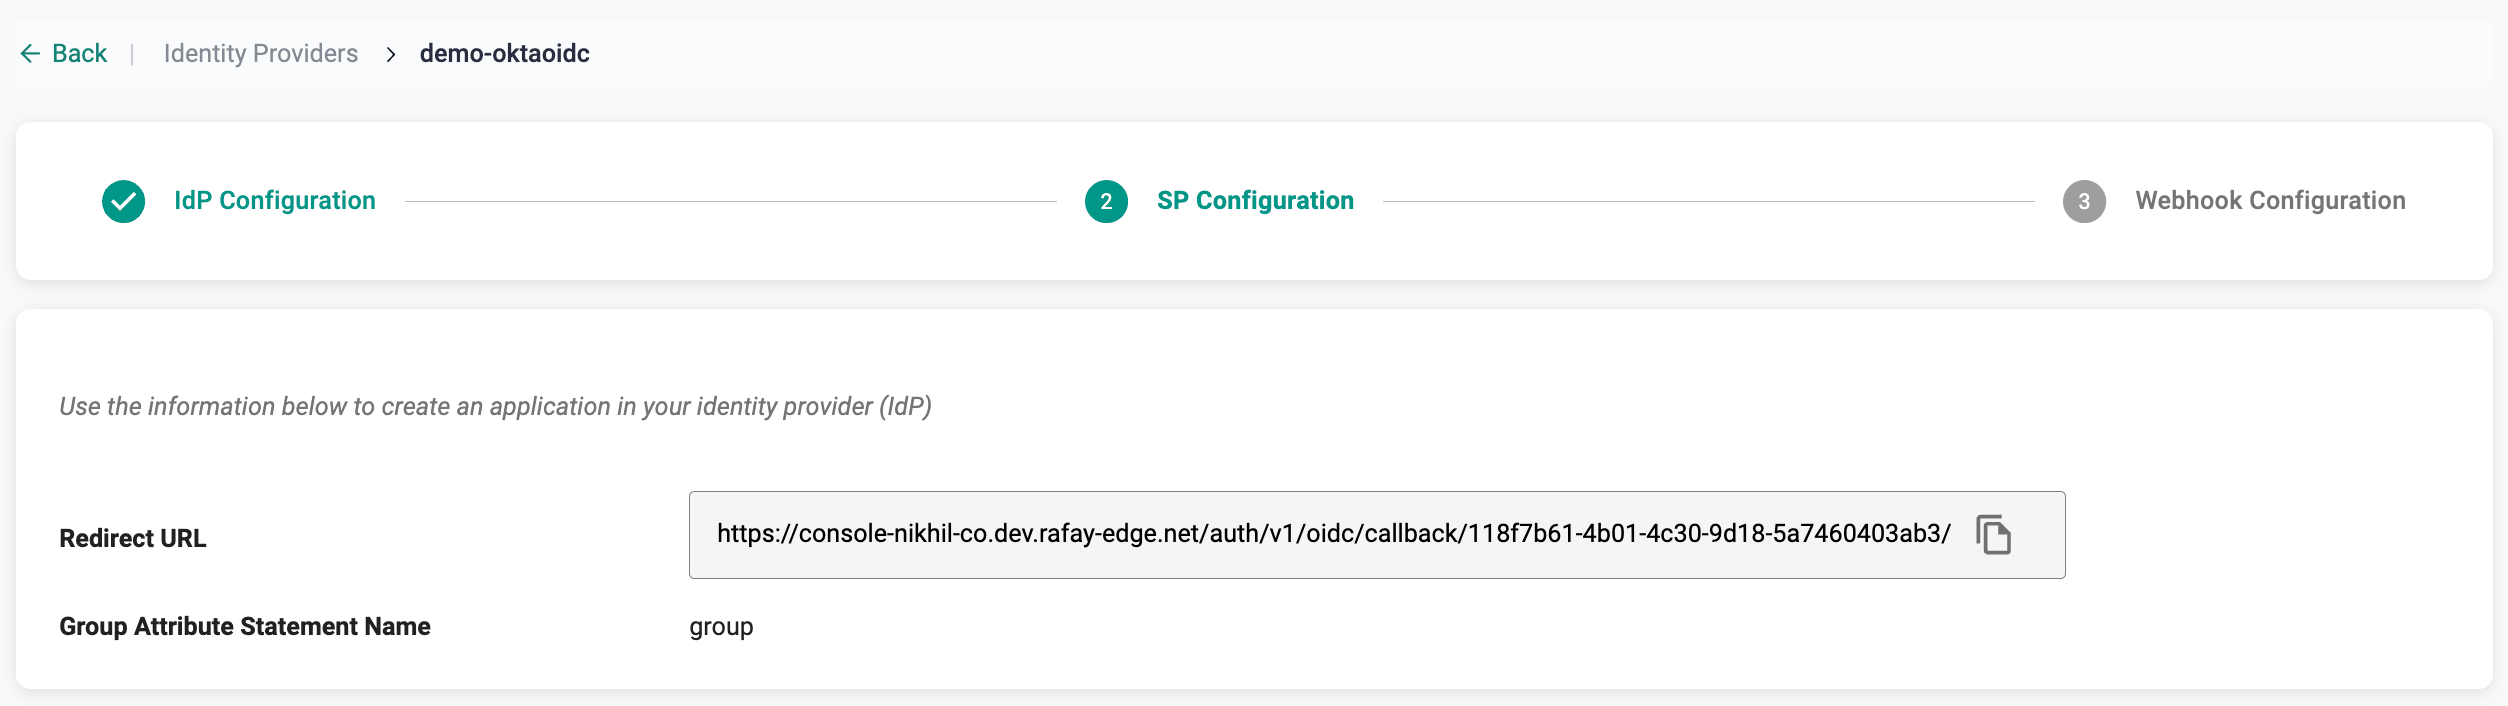Select the SP Configuration step label
The width and height of the screenshot is (2508, 706).
click(x=1255, y=201)
